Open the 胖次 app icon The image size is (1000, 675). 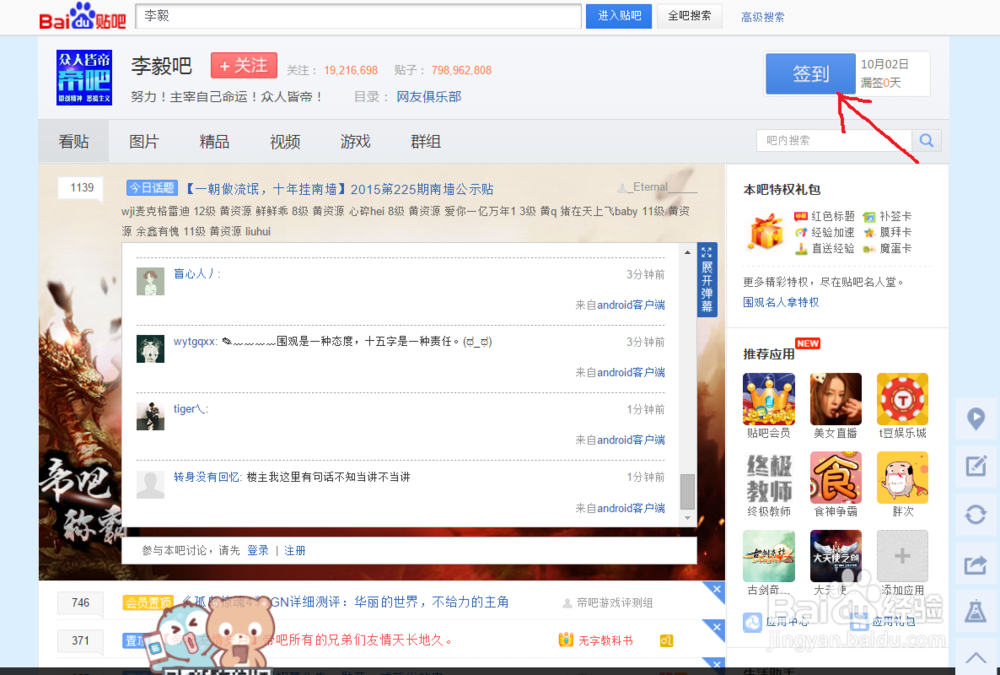(x=902, y=477)
